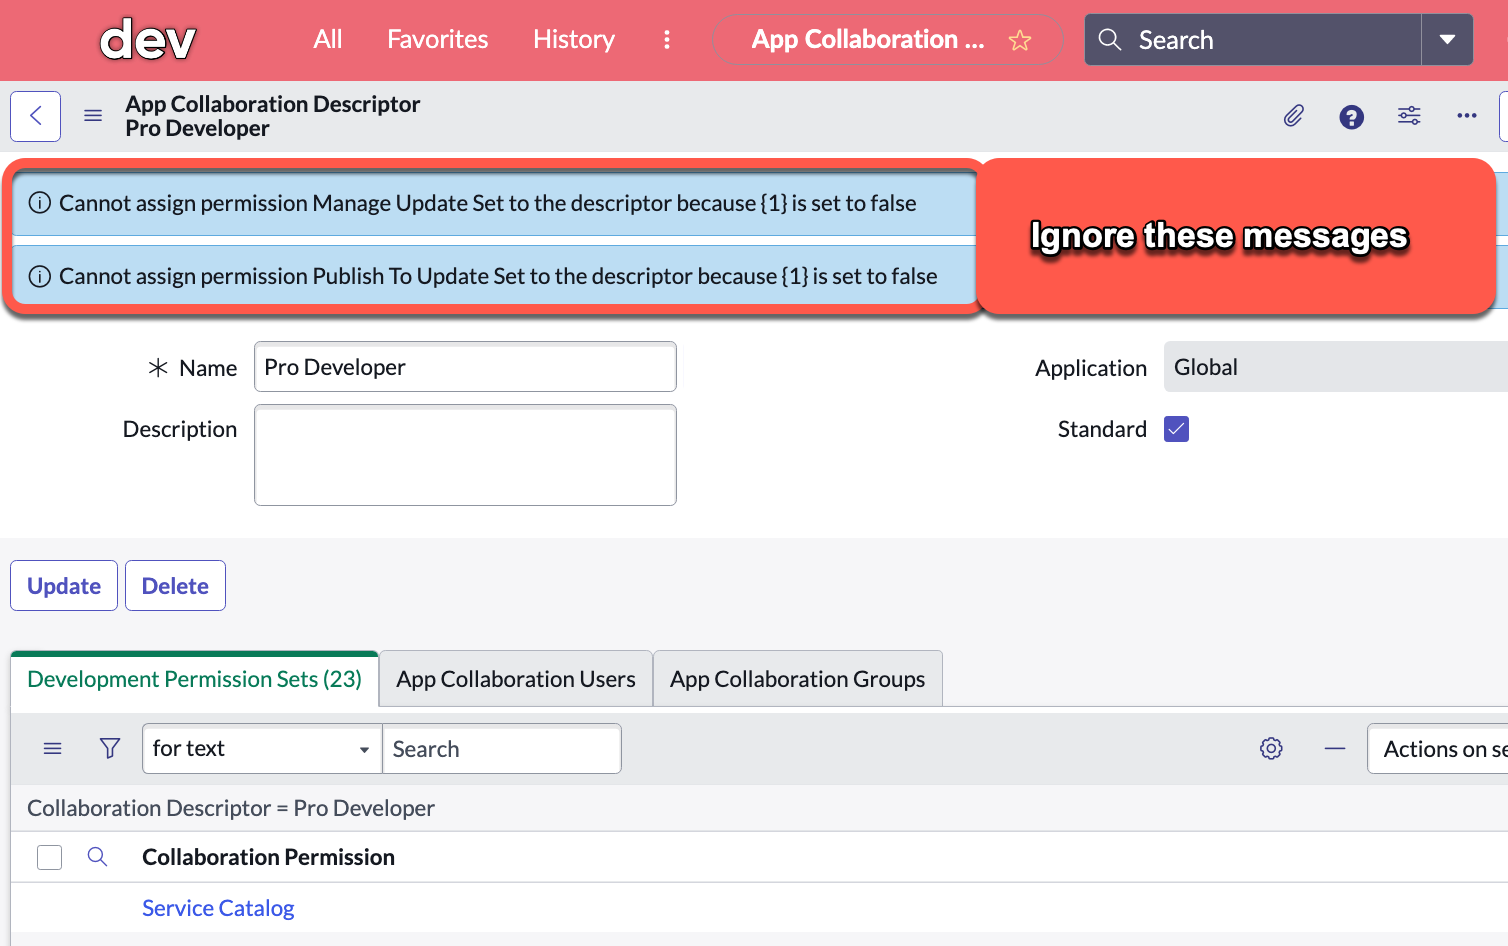Viewport: 1508px width, 946px height.
Task: Switch to the App Collaboration Users tab
Action: (516, 679)
